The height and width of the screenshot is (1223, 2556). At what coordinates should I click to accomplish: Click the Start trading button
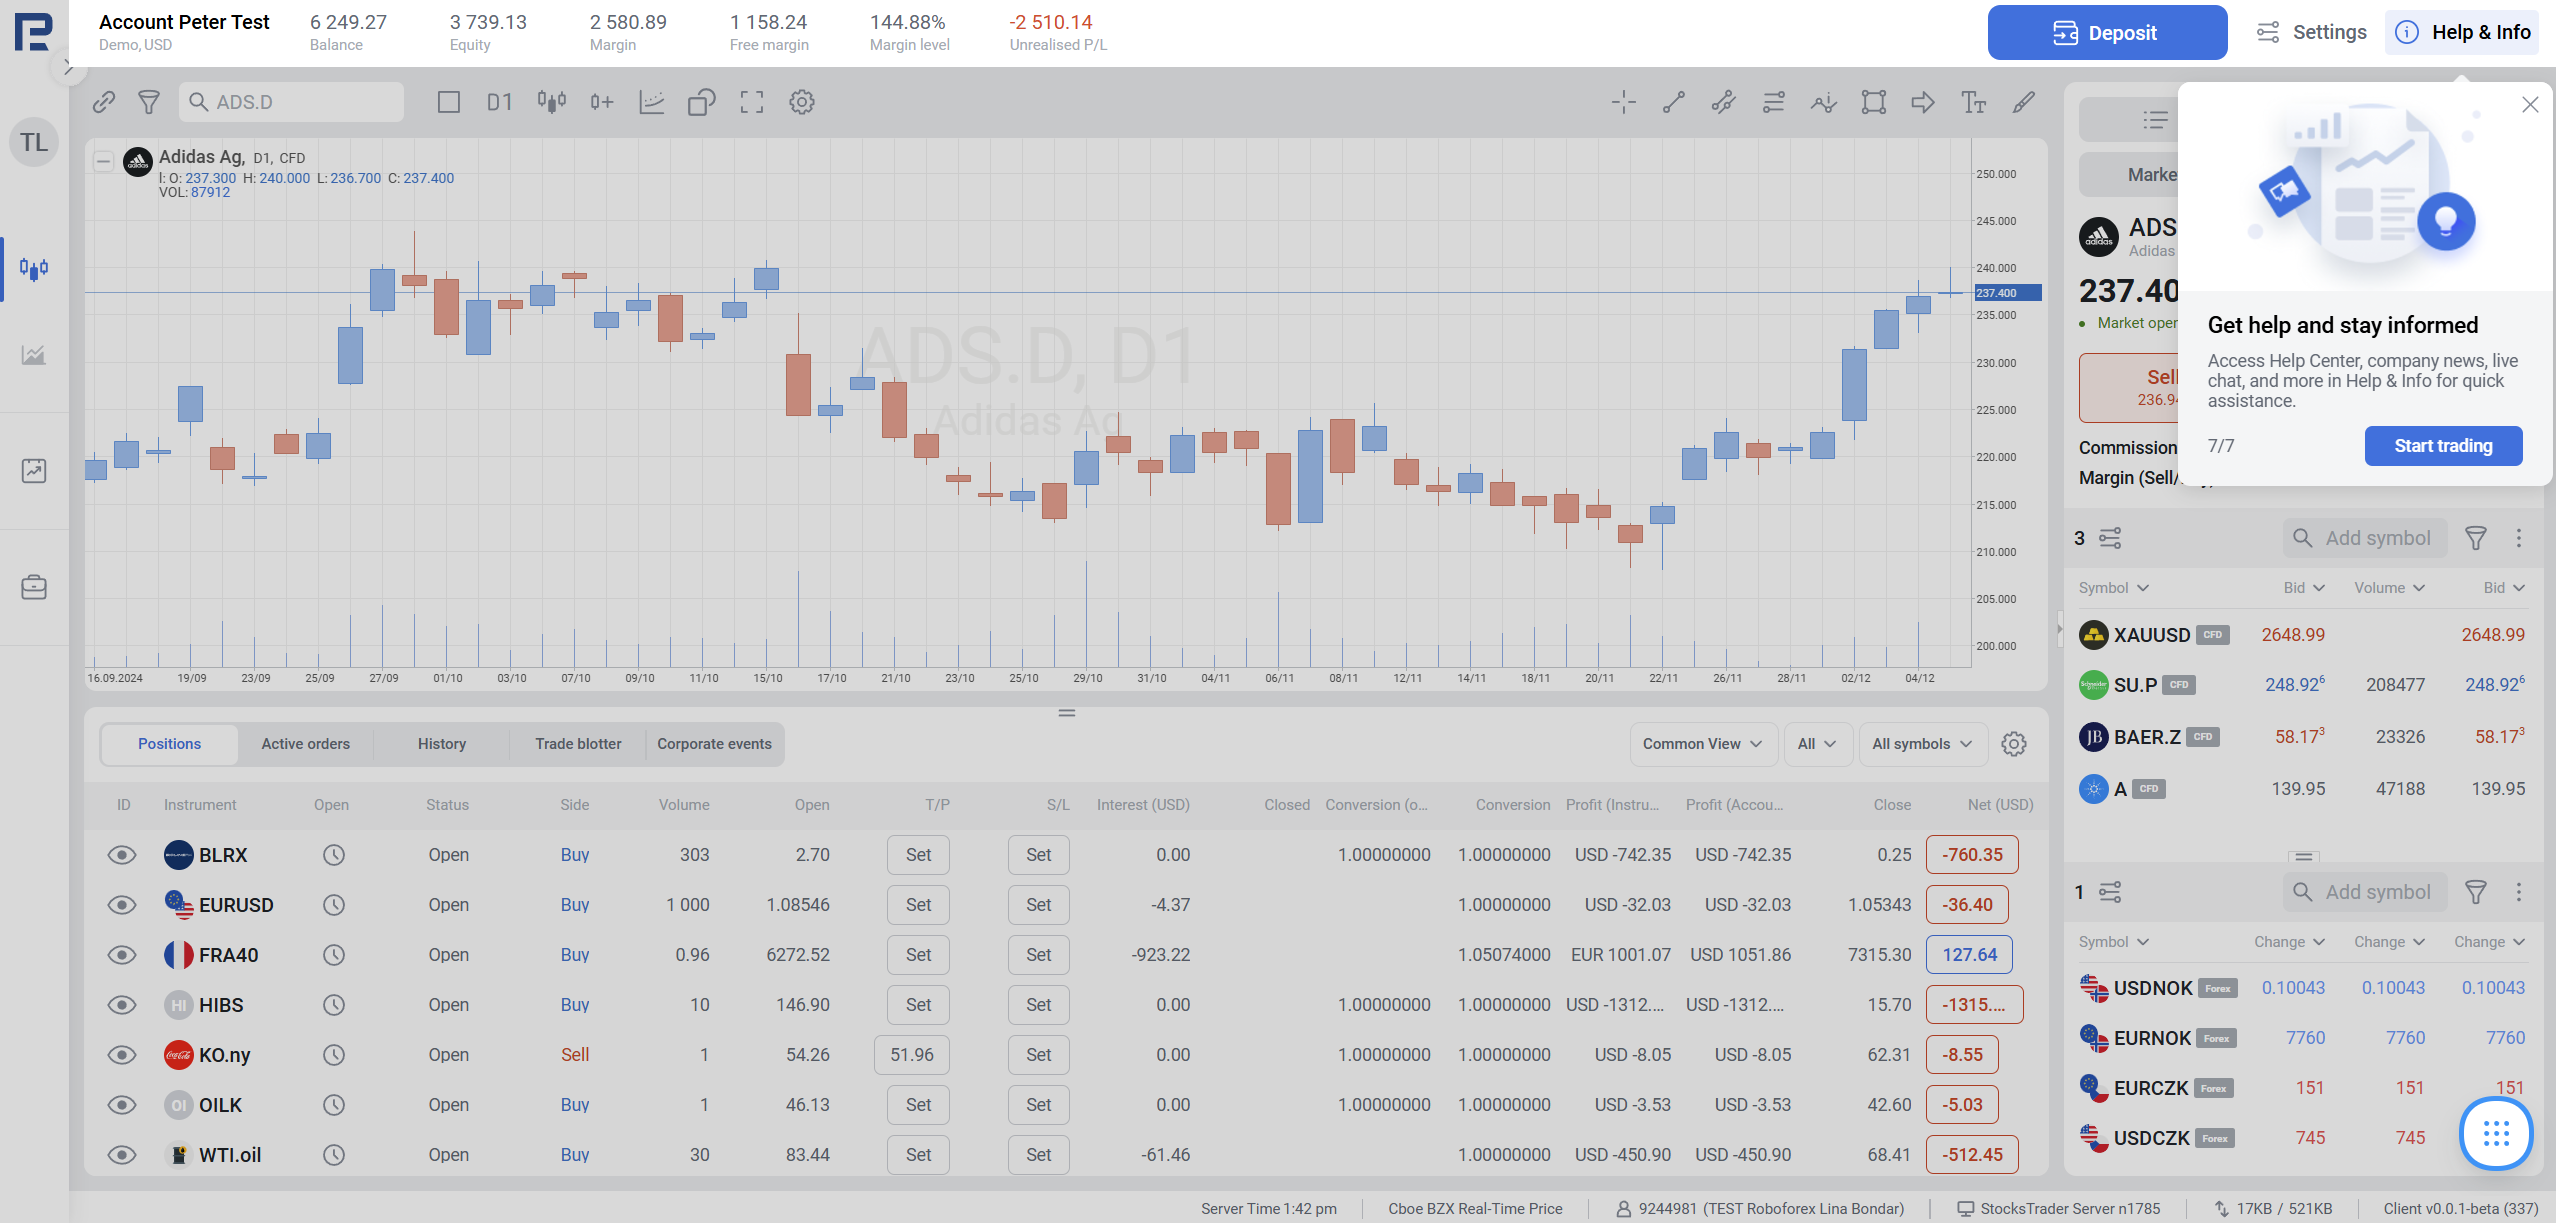click(2442, 446)
